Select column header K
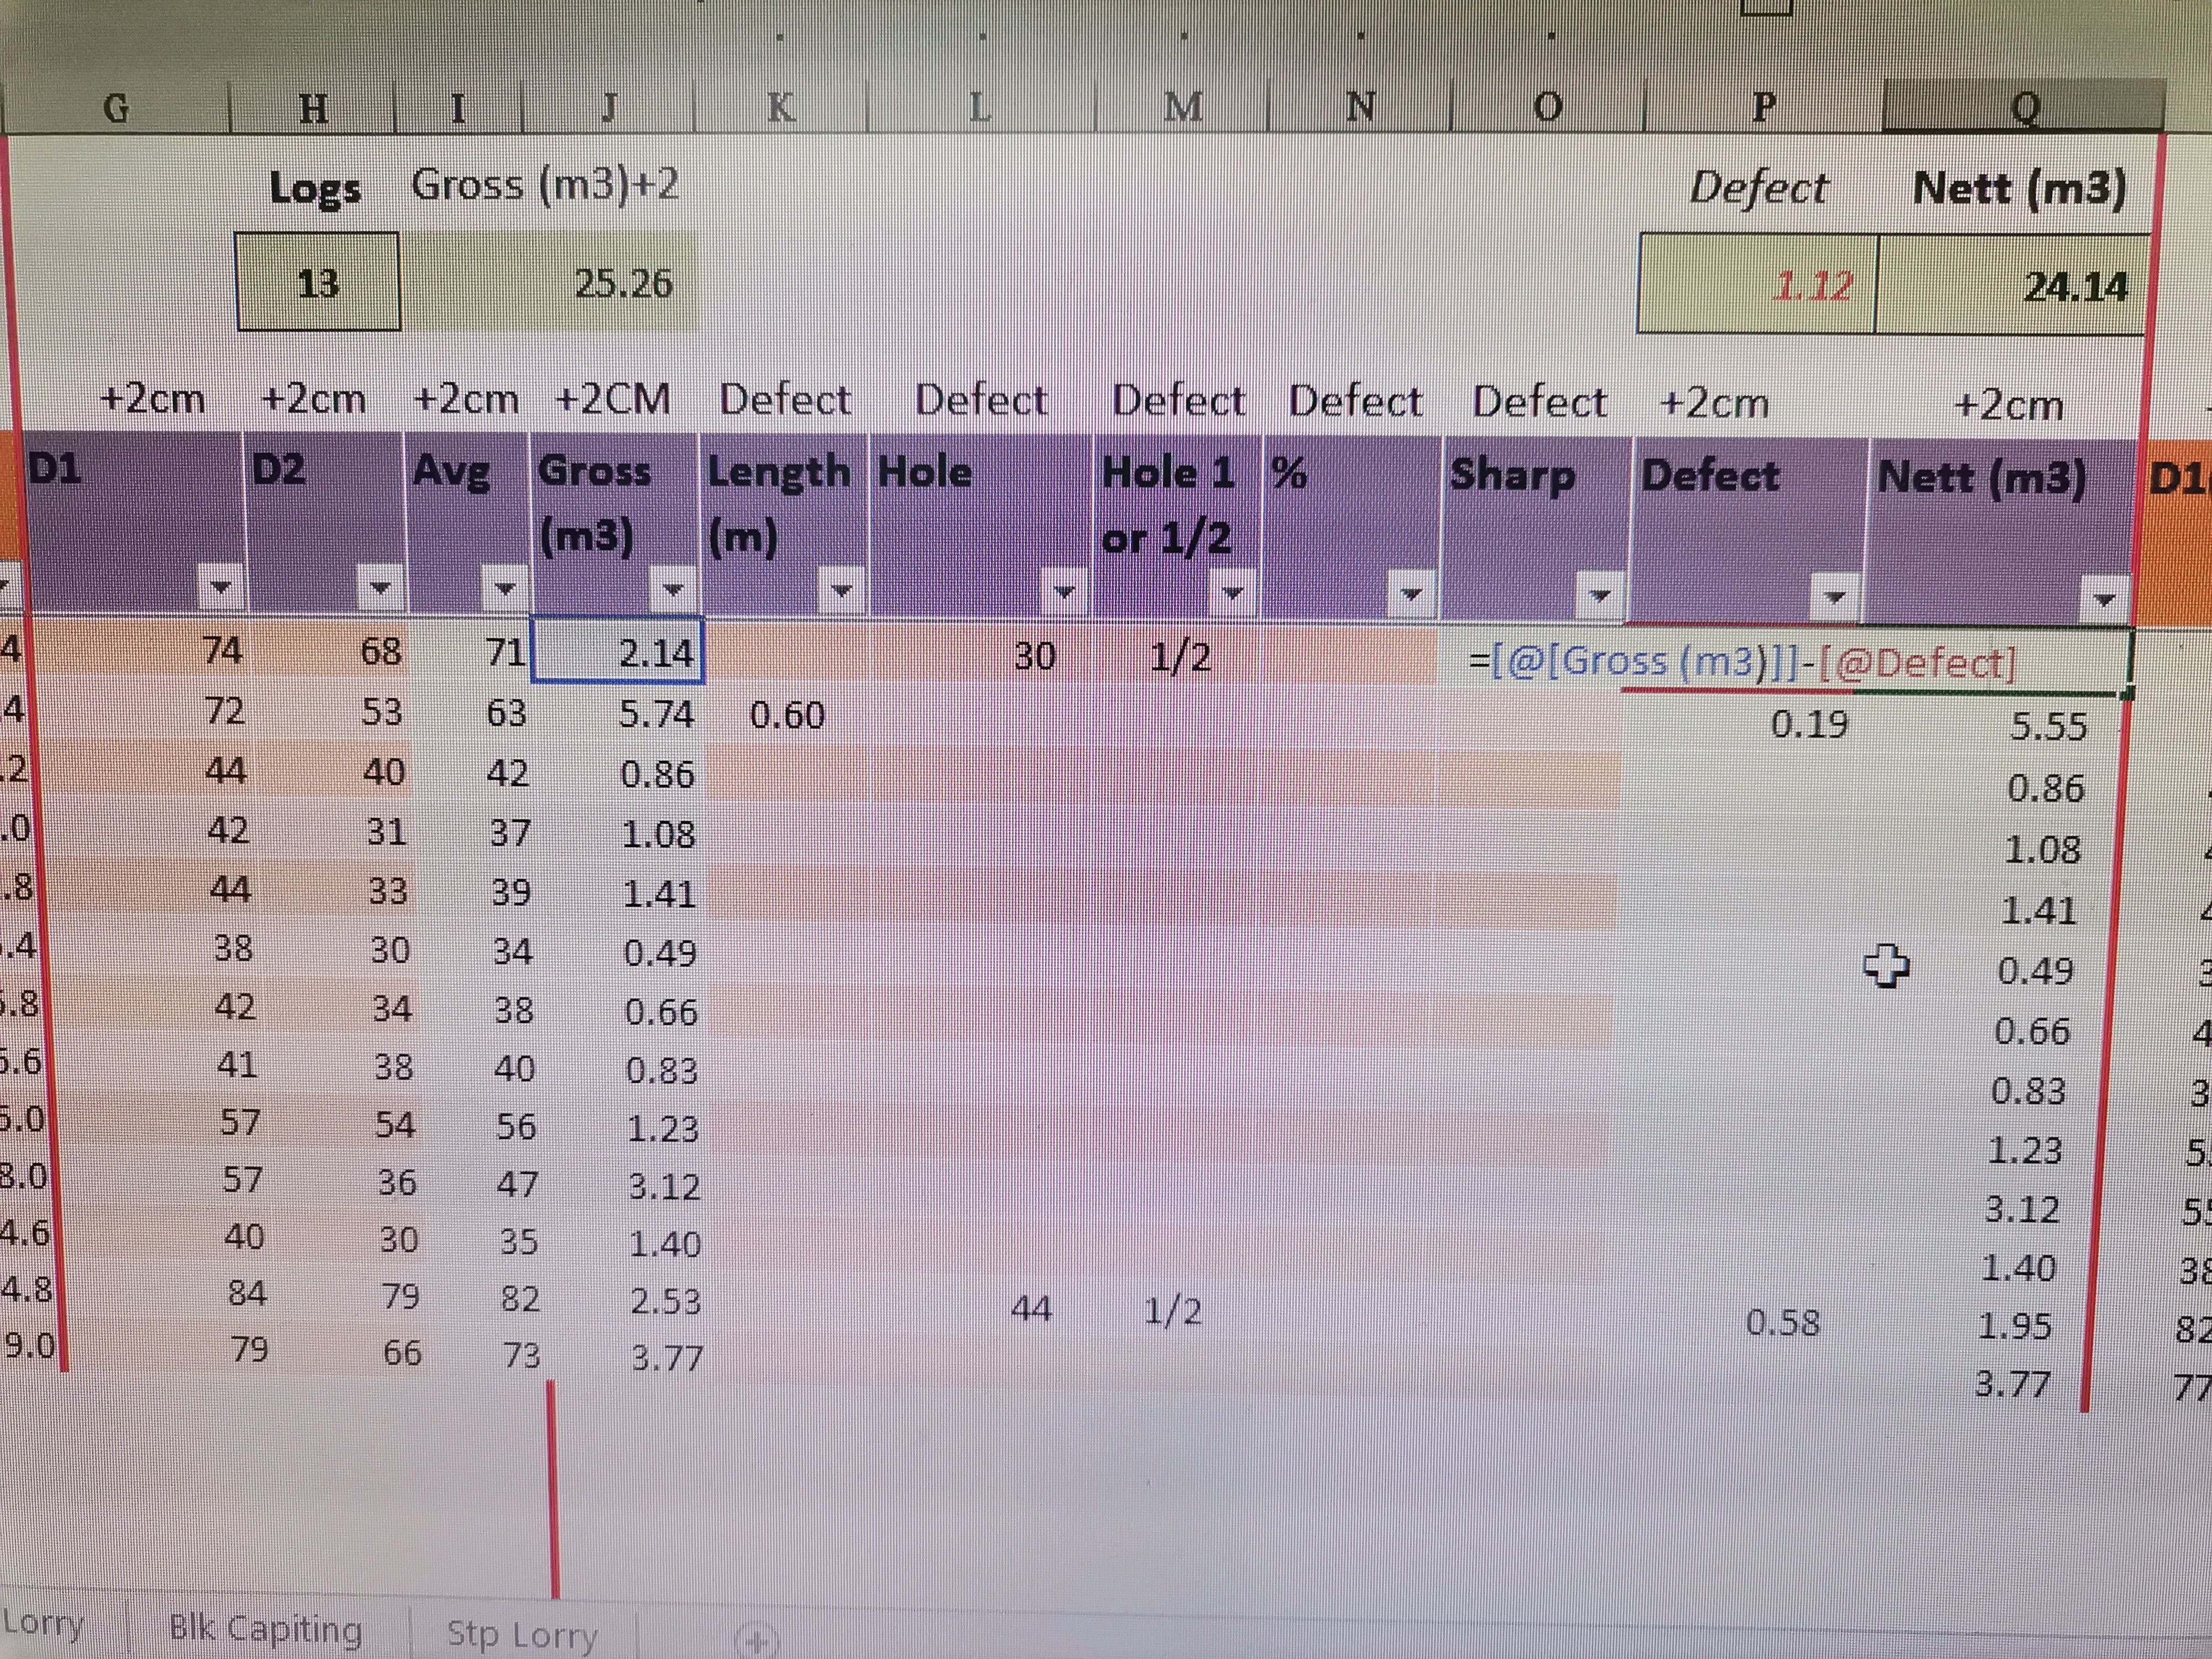2212x1659 pixels. [x=781, y=107]
